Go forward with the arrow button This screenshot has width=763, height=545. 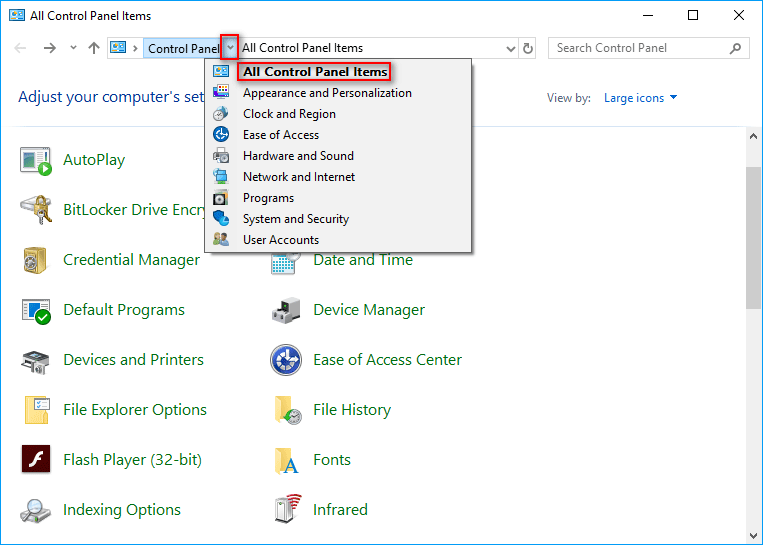point(49,48)
